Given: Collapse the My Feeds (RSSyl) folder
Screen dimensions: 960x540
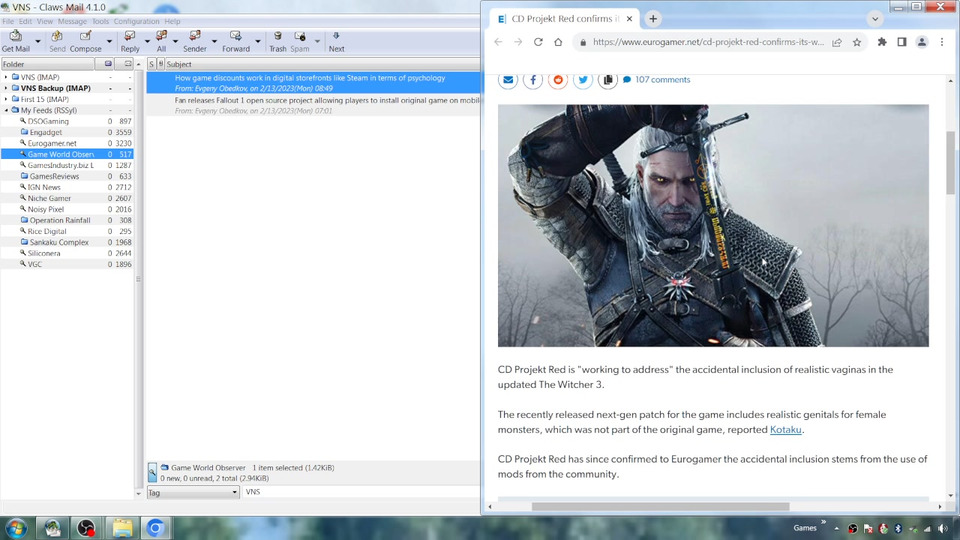Looking at the screenshot, I should point(6,110).
